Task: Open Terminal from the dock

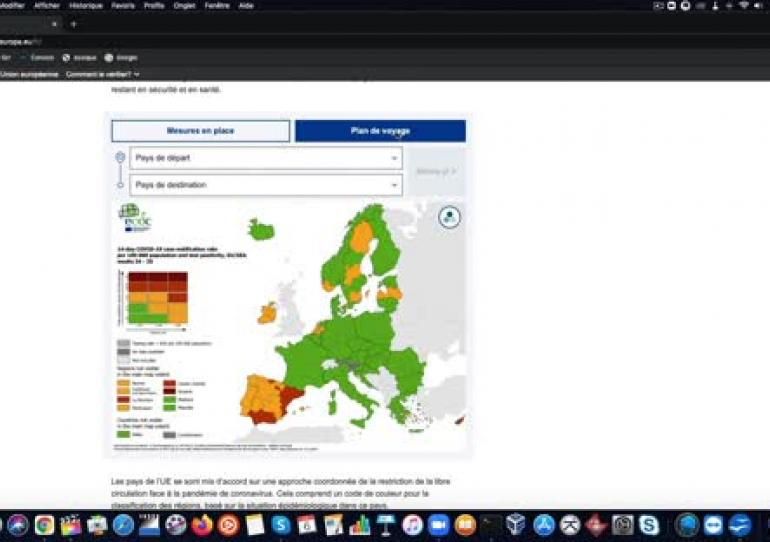Action: [x=491, y=525]
